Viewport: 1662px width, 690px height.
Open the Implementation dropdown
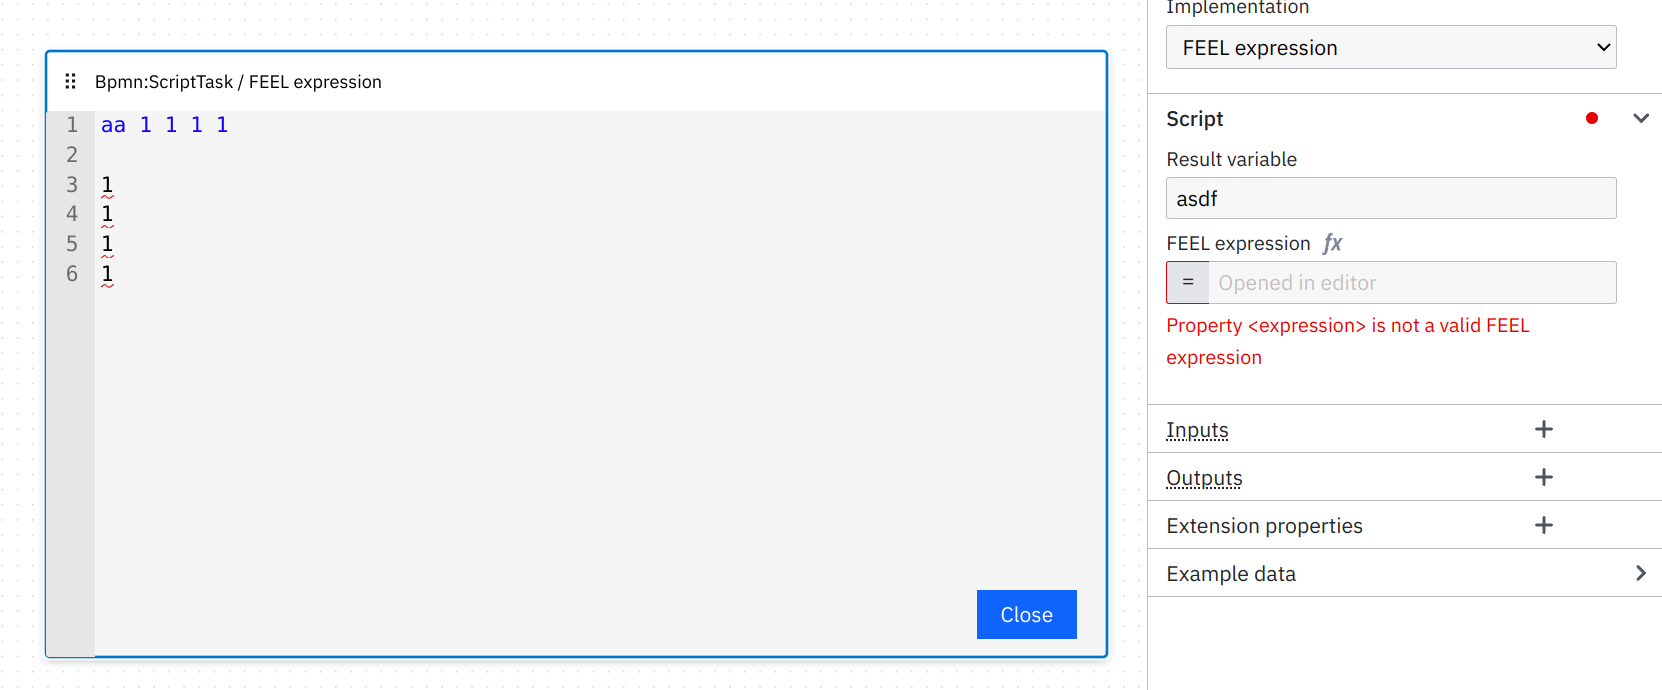coord(1390,47)
